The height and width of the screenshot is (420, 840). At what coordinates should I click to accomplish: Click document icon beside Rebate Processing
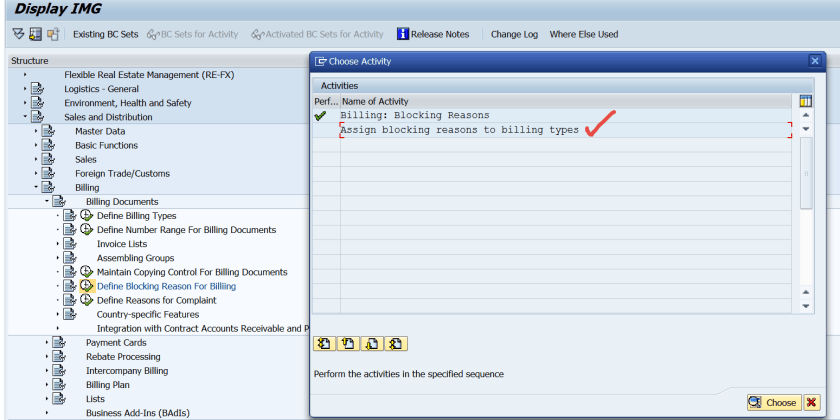click(x=59, y=357)
